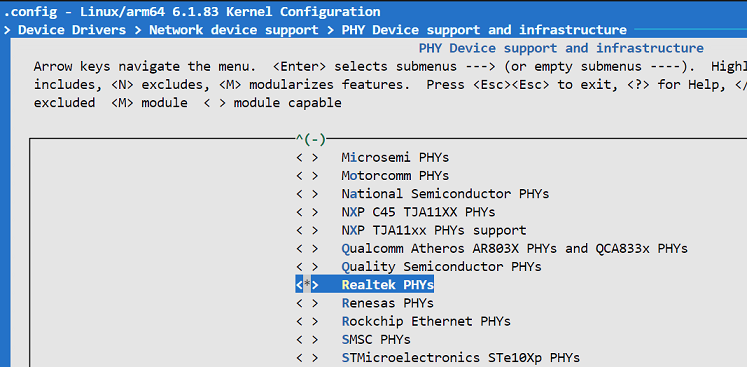The height and width of the screenshot is (367, 747).
Task: Click PHY Device support breadcrumb item
Action: 484,30
